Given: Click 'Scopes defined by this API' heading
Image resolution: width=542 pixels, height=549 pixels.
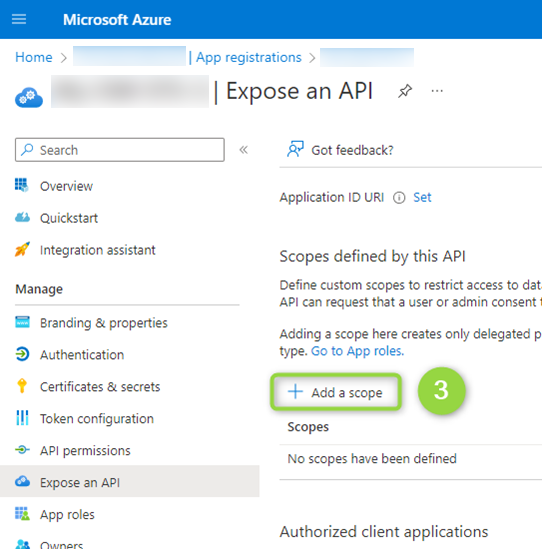Looking at the screenshot, I should tap(372, 257).
